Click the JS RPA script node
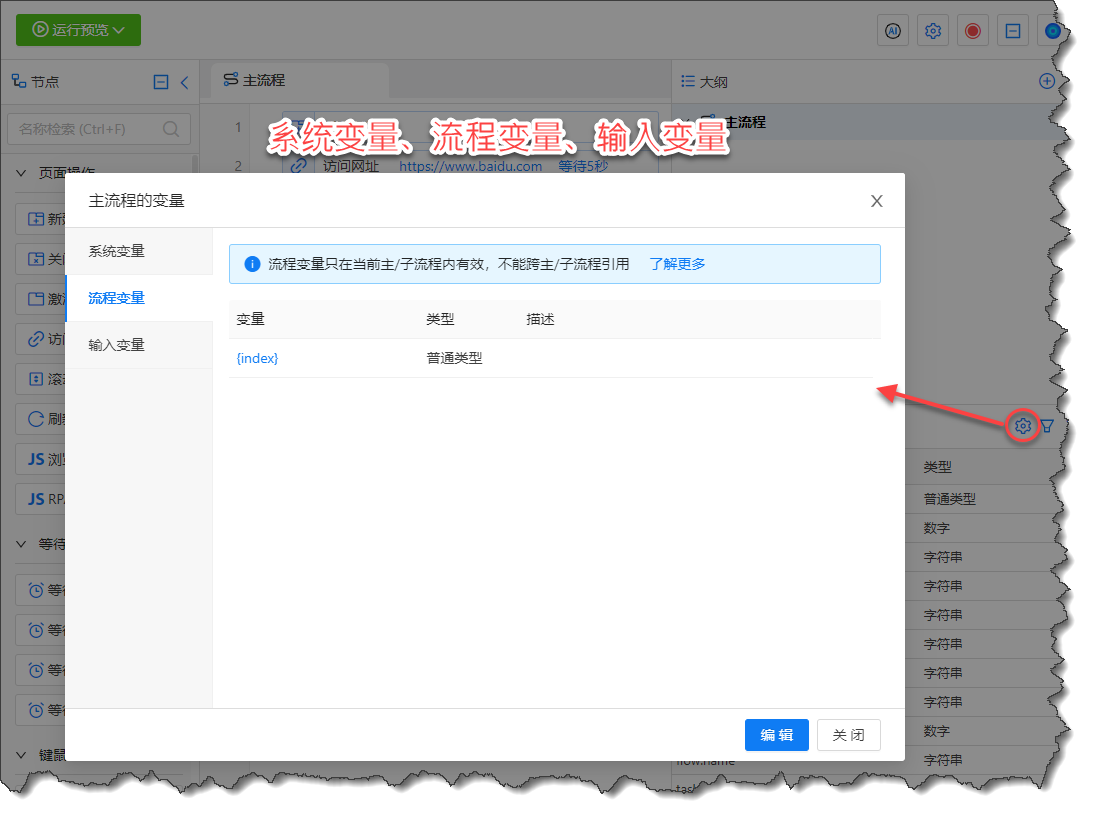 (41, 499)
